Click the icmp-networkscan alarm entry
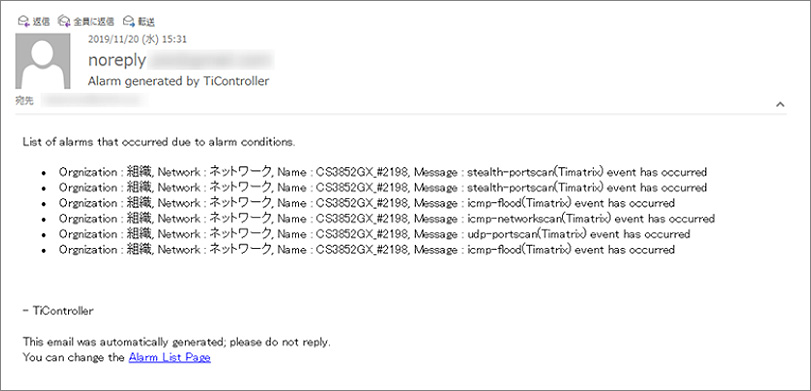This screenshot has width=811, height=391. click(x=387, y=218)
